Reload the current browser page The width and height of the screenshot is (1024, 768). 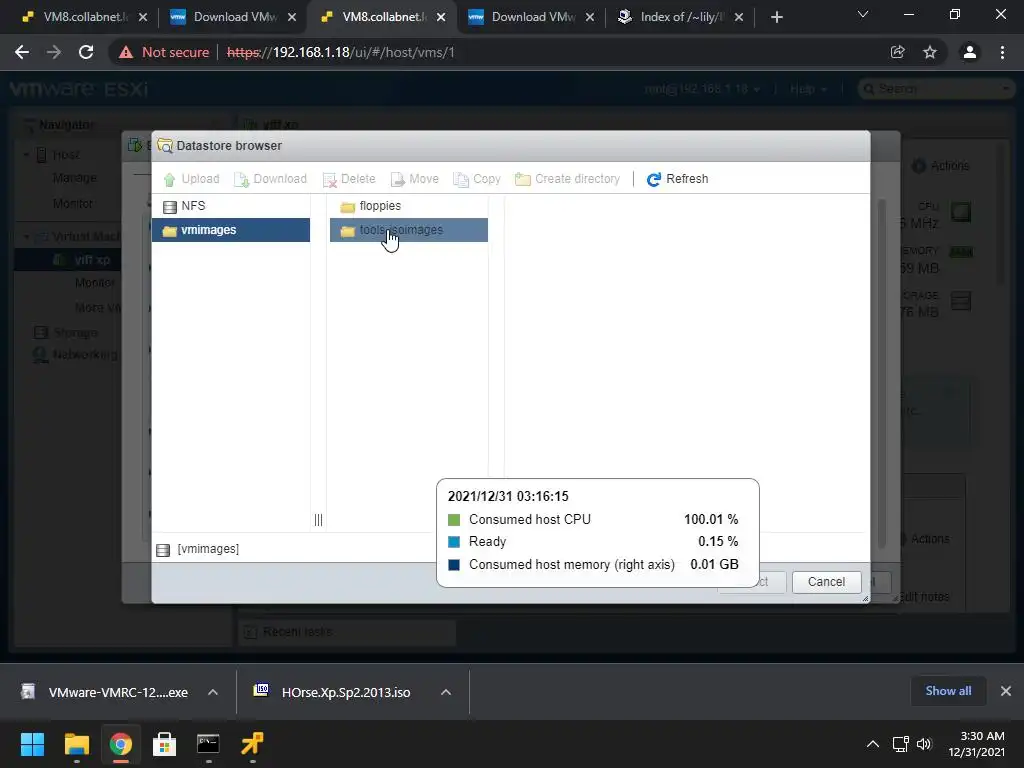(x=86, y=52)
